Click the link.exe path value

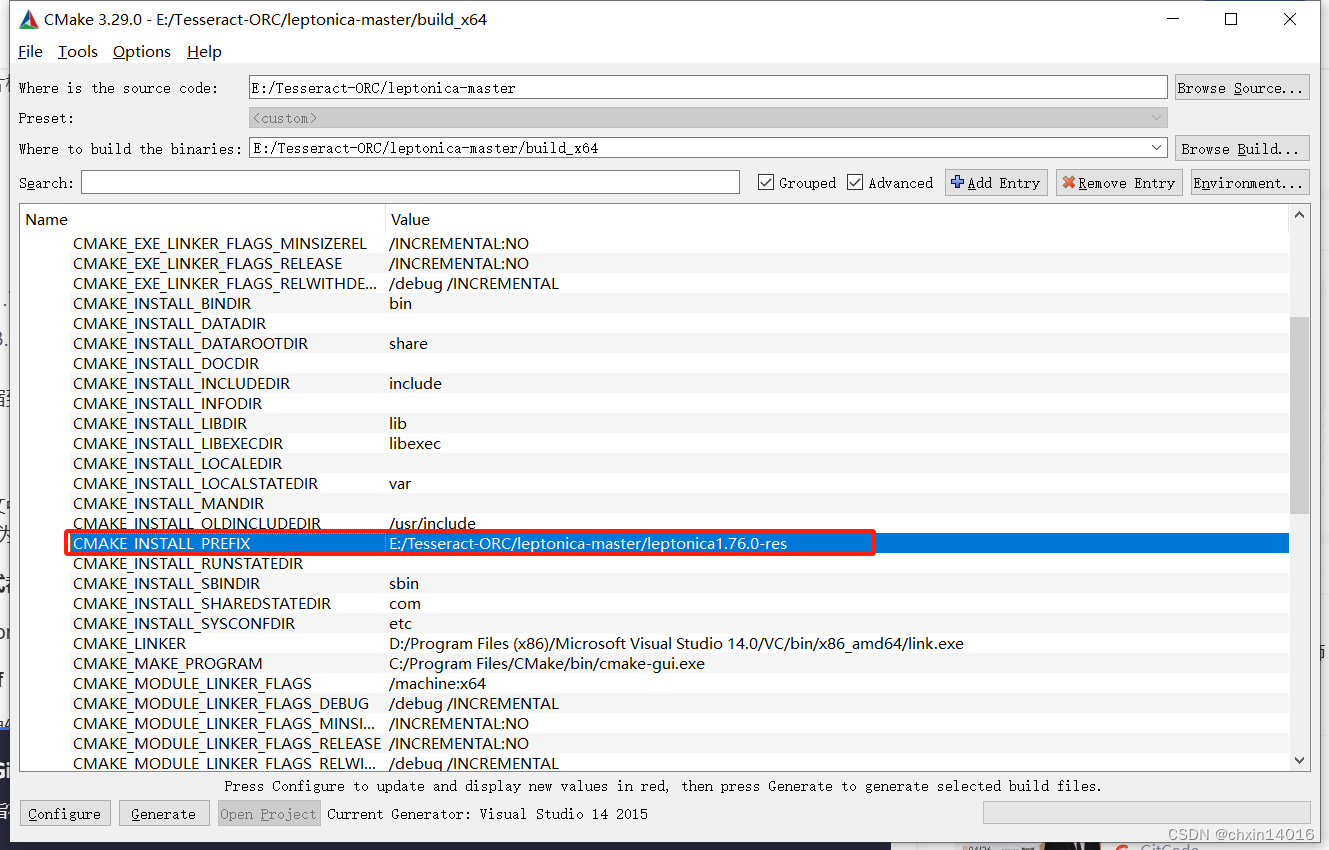click(x=676, y=643)
